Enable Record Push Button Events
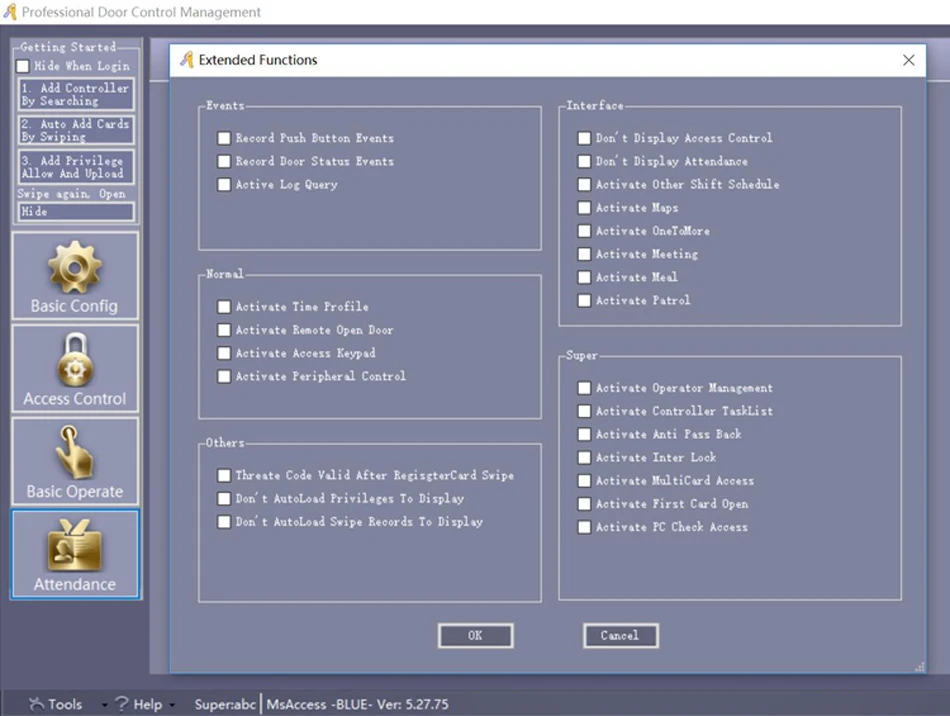The image size is (950, 716). tap(224, 138)
